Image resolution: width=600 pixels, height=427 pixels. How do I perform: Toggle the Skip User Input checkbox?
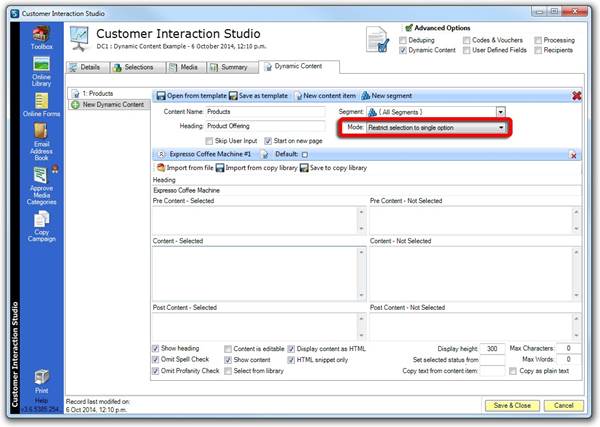tap(209, 141)
